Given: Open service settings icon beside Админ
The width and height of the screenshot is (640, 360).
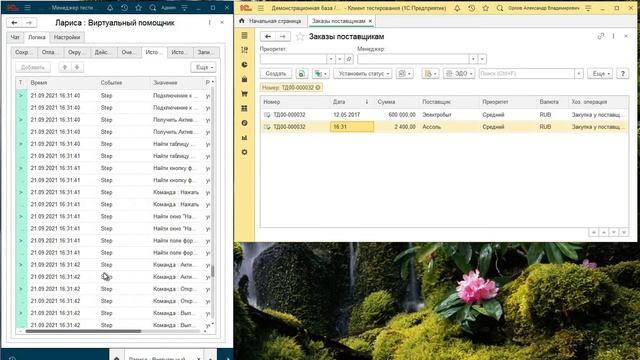Looking at the screenshot, I should tap(184, 7).
